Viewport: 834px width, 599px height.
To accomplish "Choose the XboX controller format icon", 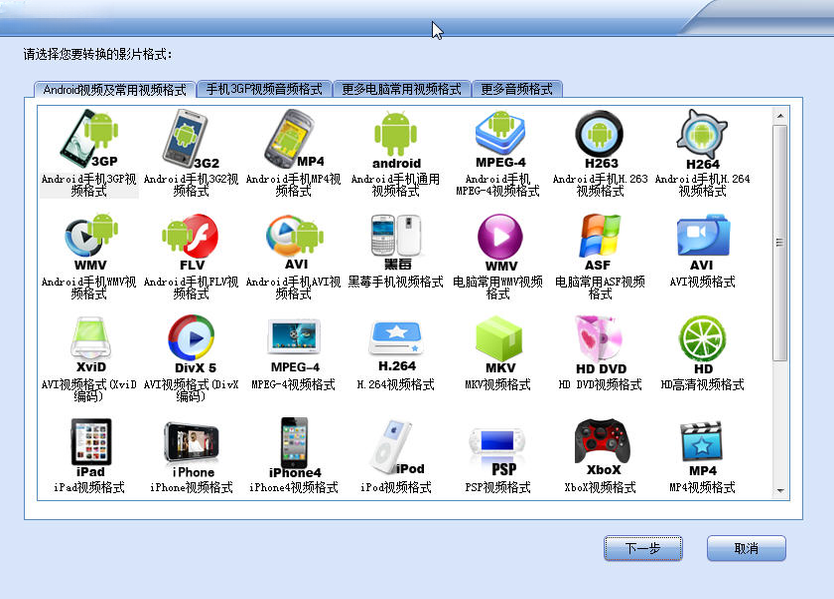I will [x=602, y=447].
